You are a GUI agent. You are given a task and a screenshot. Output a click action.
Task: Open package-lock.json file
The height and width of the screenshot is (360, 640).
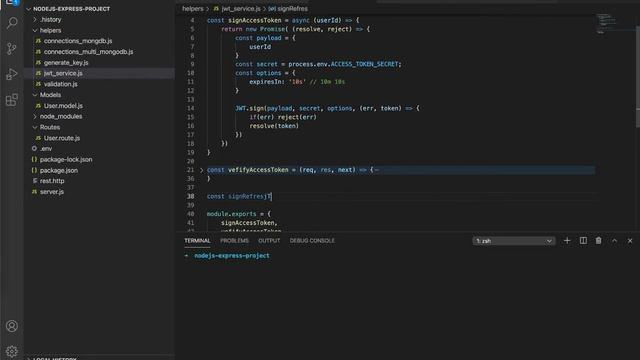(66, 160)
